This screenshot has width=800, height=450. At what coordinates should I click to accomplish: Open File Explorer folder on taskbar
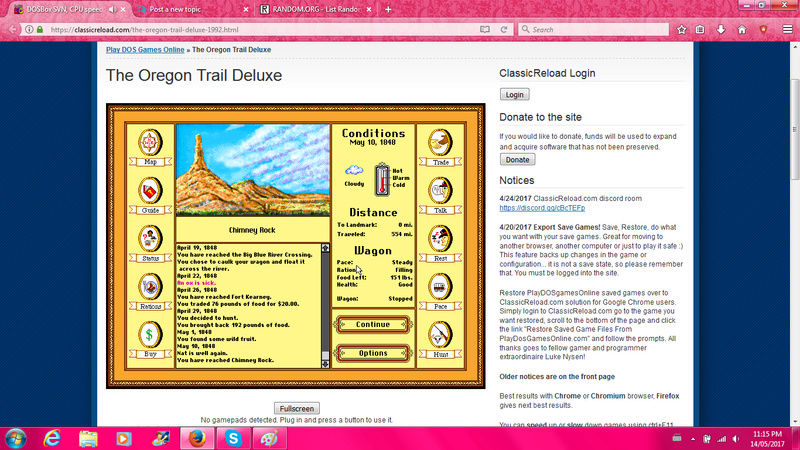(x=88, y=439)
